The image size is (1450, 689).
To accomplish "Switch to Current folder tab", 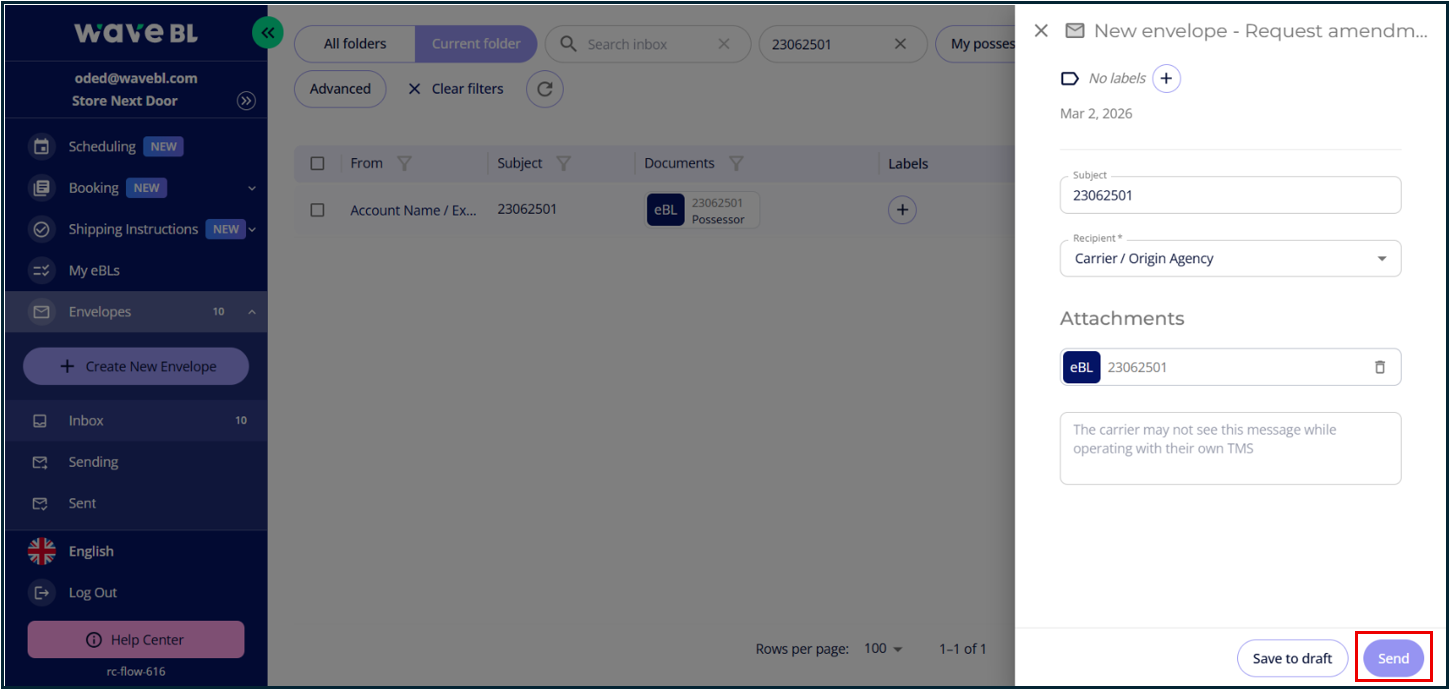I will 476,44.
